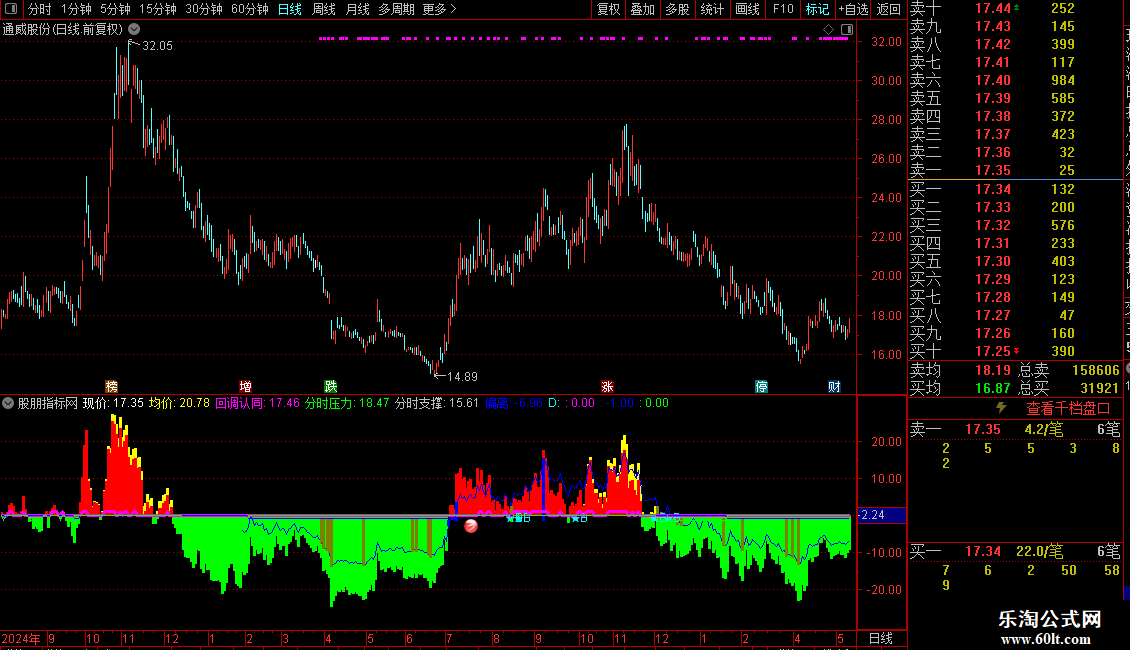The width and height of the screenshot is (1130, 650).
Task: Select the 30分钟 period tab
Action: point(204,9)
